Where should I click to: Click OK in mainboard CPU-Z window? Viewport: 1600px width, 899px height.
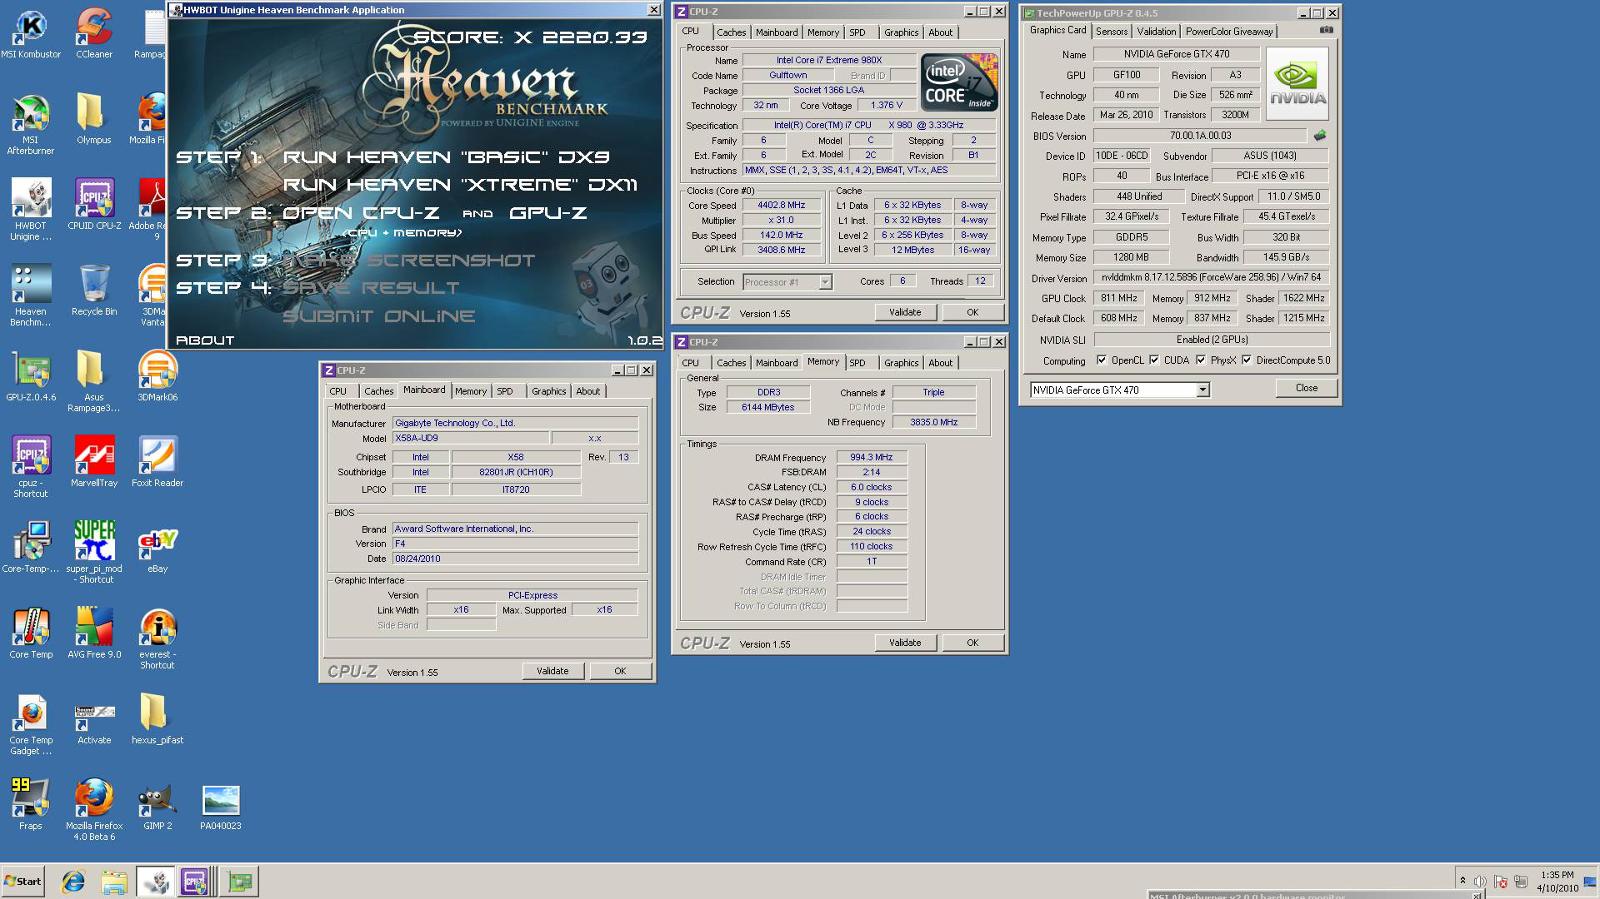620,671
